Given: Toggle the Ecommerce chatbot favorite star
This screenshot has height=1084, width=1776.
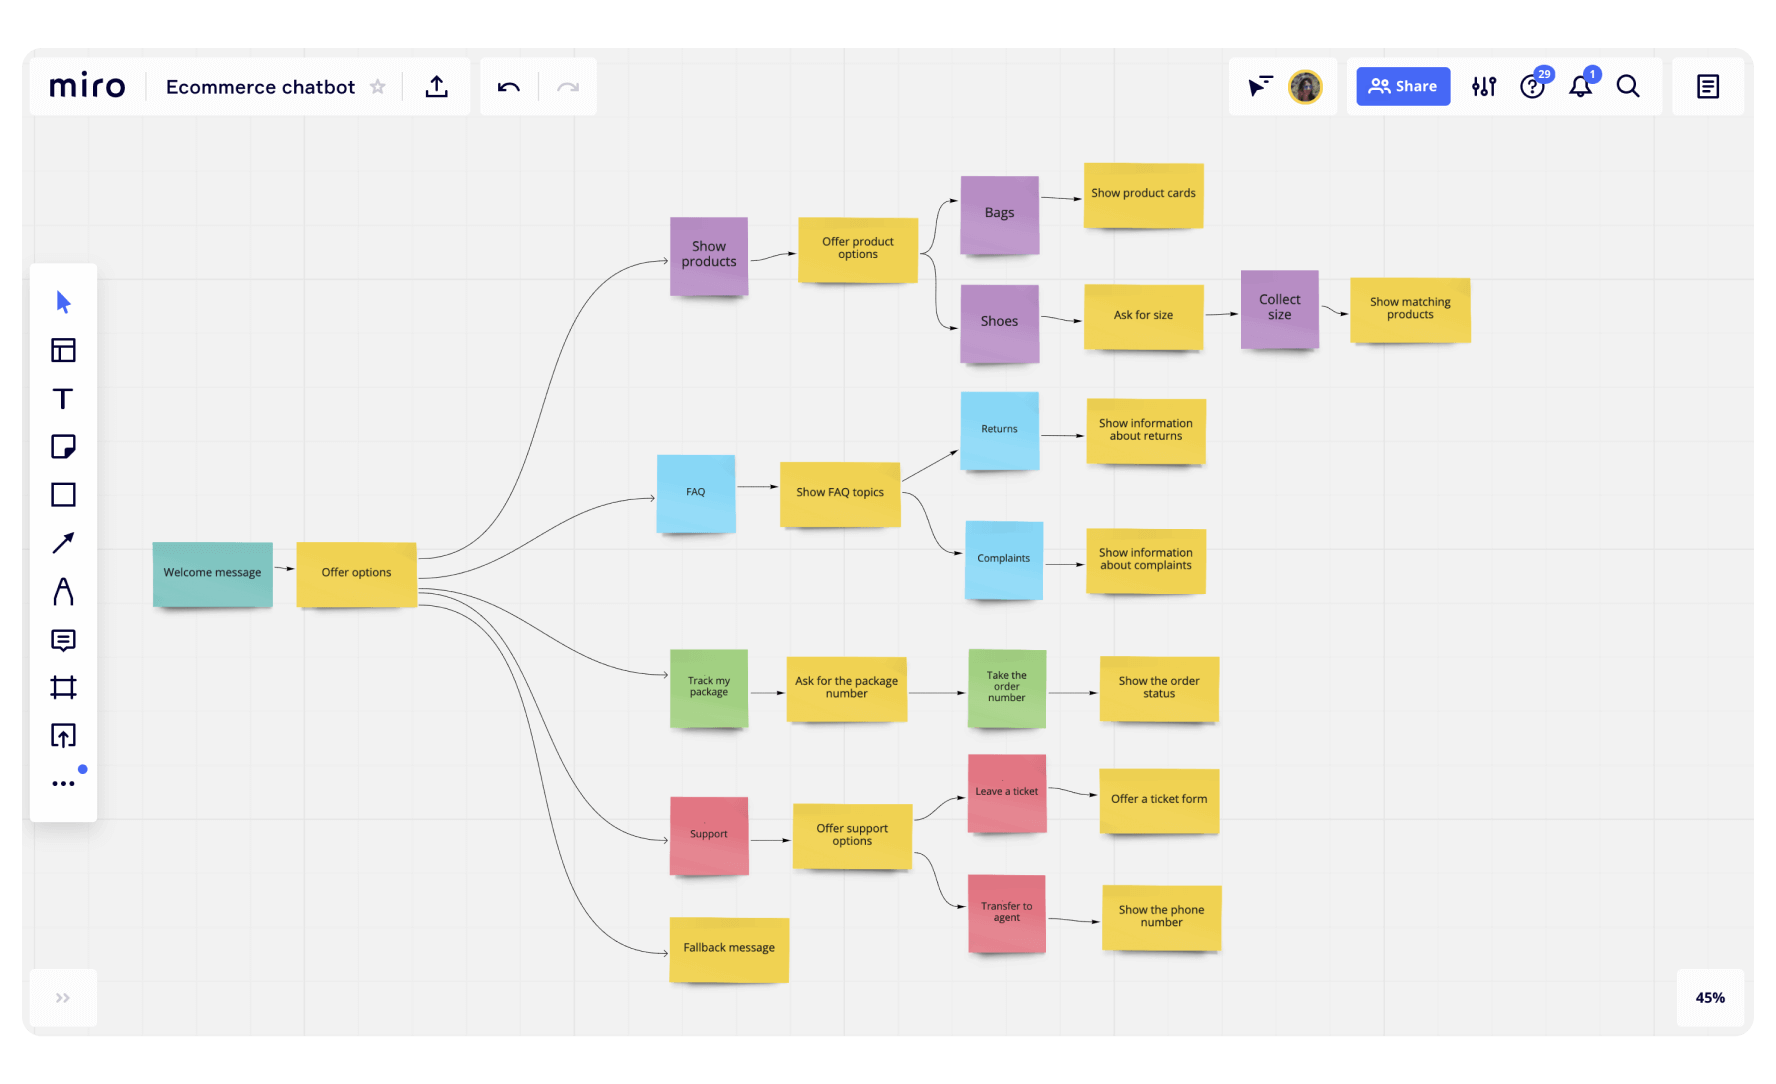Looking at the screenshot, I should coord(378,87).
